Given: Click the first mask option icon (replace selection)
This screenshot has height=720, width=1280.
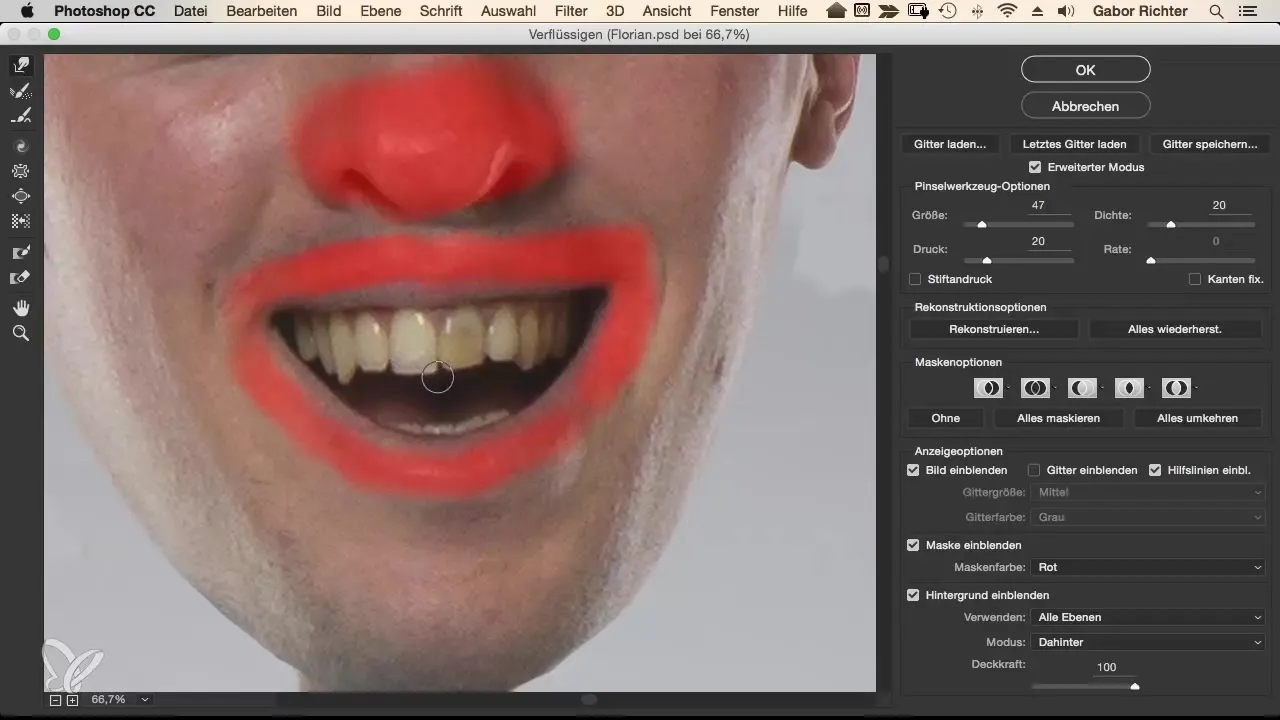Looking at the screenshot, I should 988,387.
